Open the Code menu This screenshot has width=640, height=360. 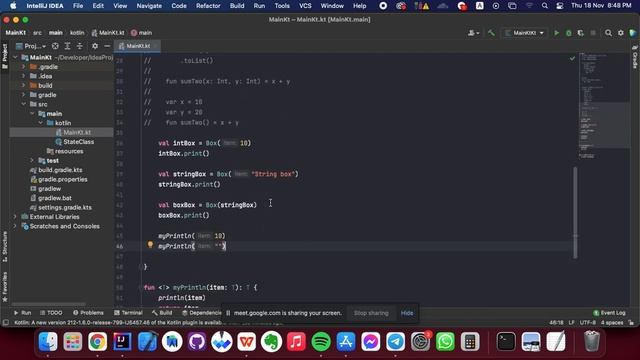click(179, 6)
